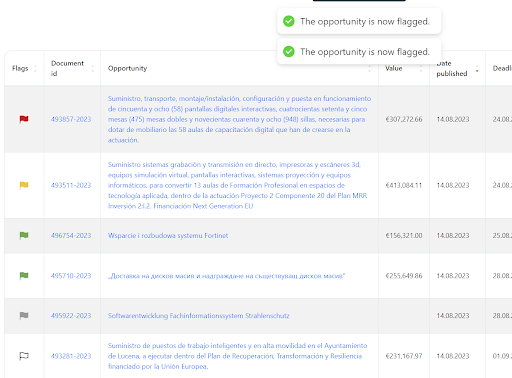This screenshot has height=378, width=512.
Task: Select value €255,649.86
Action: [x=404, y=276]
